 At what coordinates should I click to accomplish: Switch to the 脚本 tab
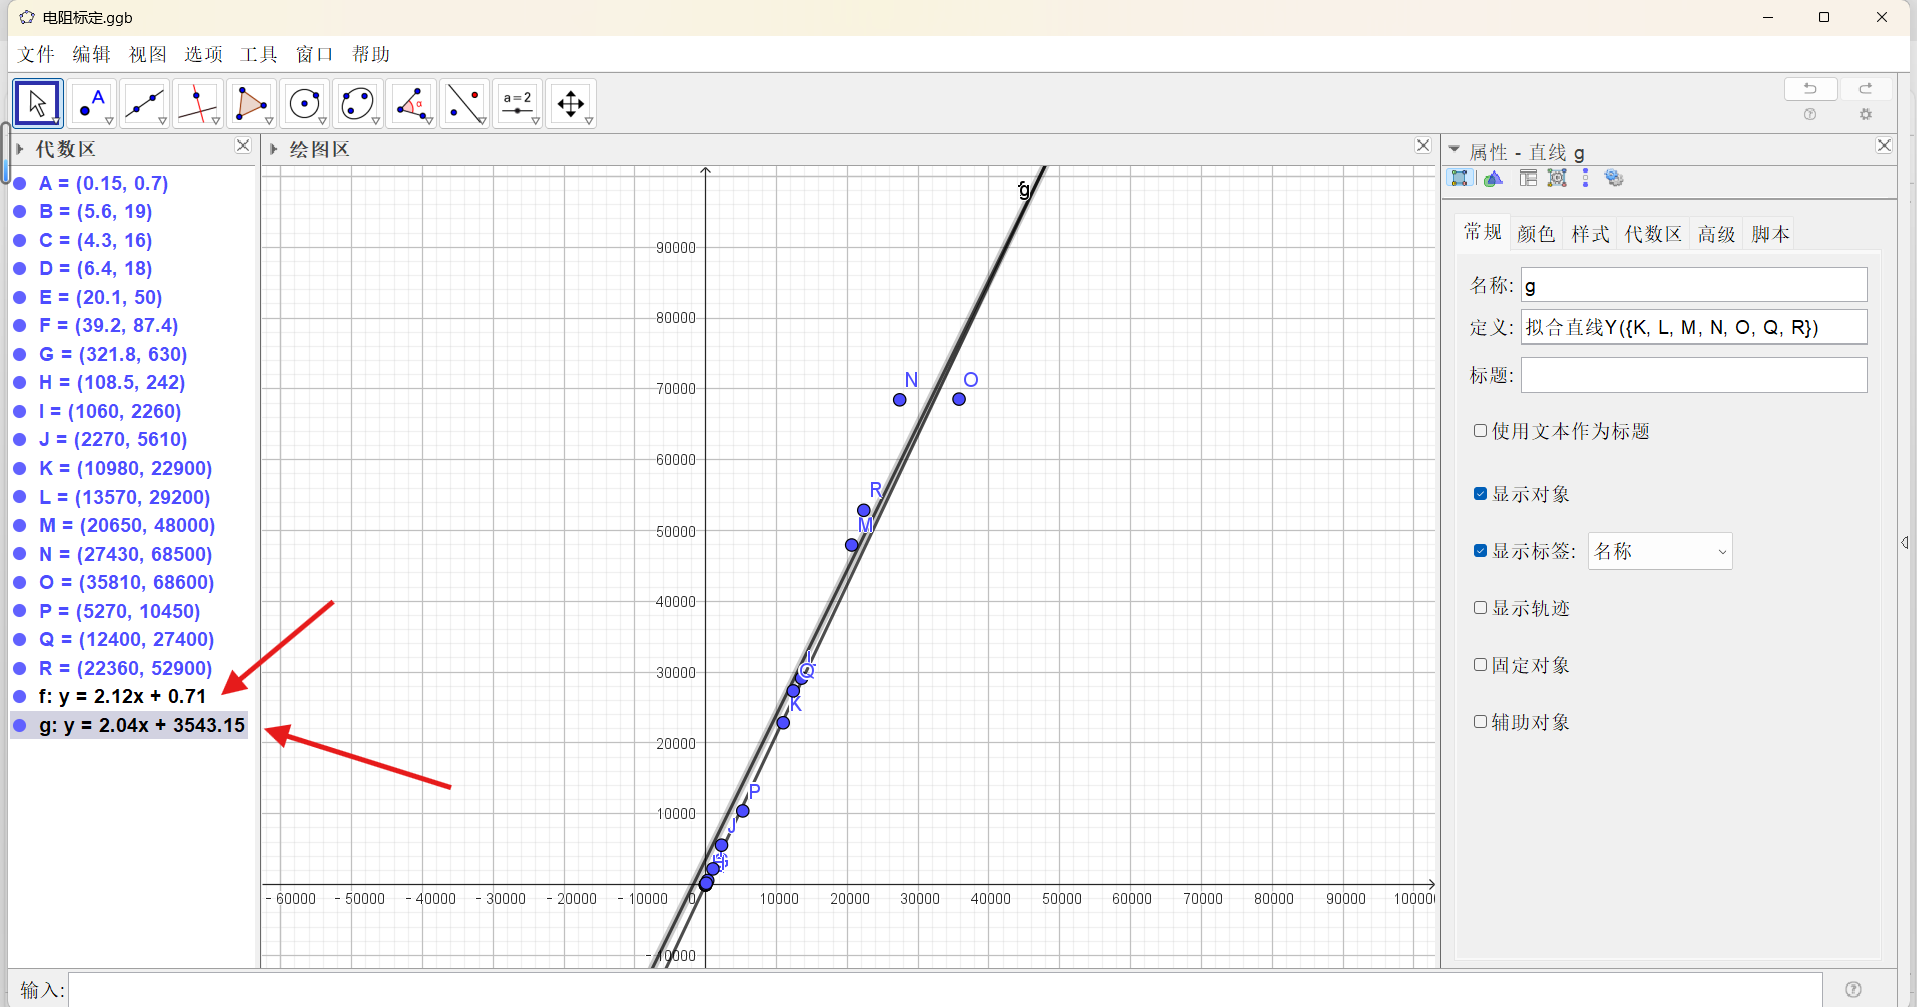(1770, 234)
